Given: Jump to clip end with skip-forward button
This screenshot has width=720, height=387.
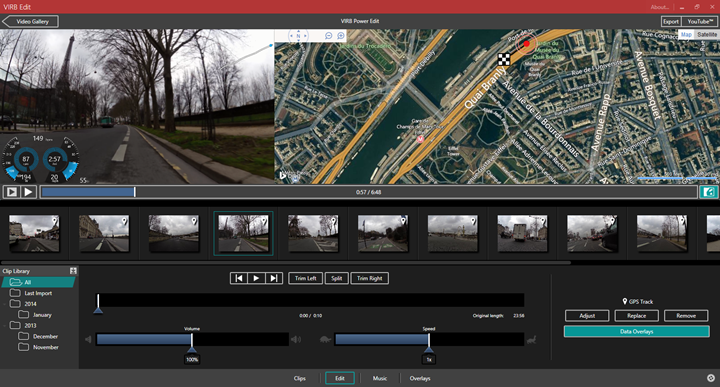Looking at the screenshot, I should point(274,278).
